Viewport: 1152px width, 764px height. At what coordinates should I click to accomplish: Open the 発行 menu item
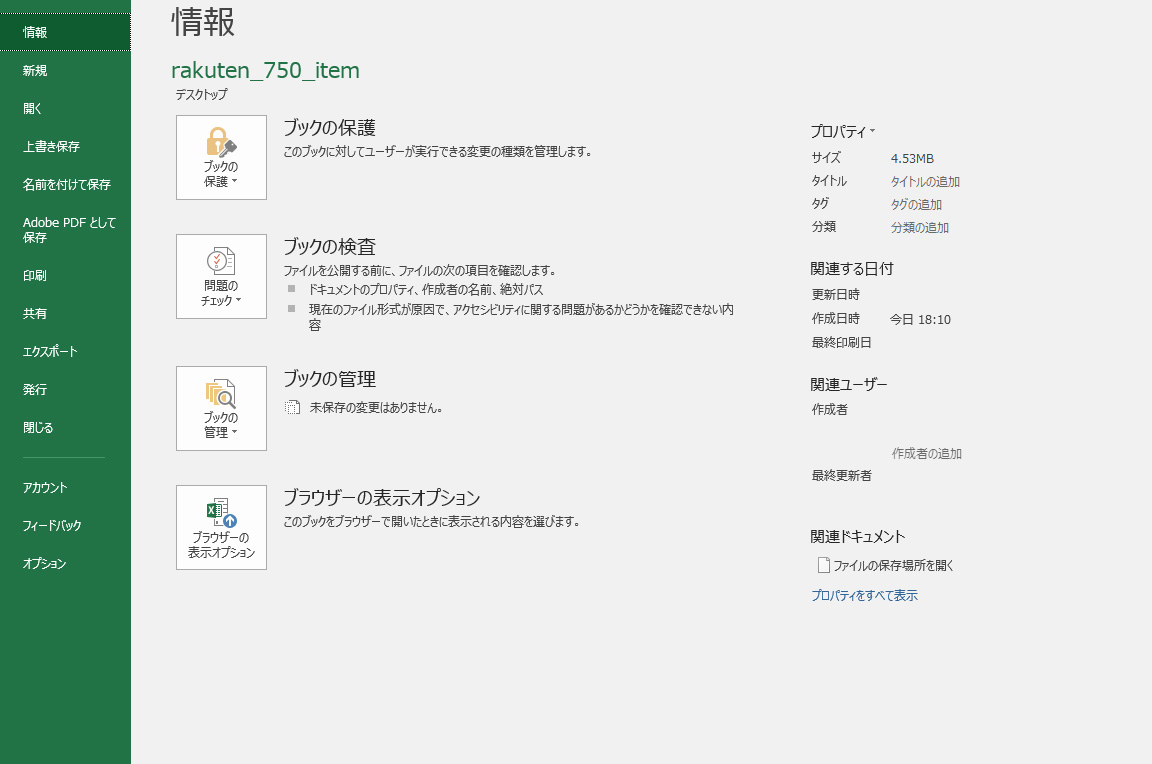pyautogui.click(x=65, y=390)
